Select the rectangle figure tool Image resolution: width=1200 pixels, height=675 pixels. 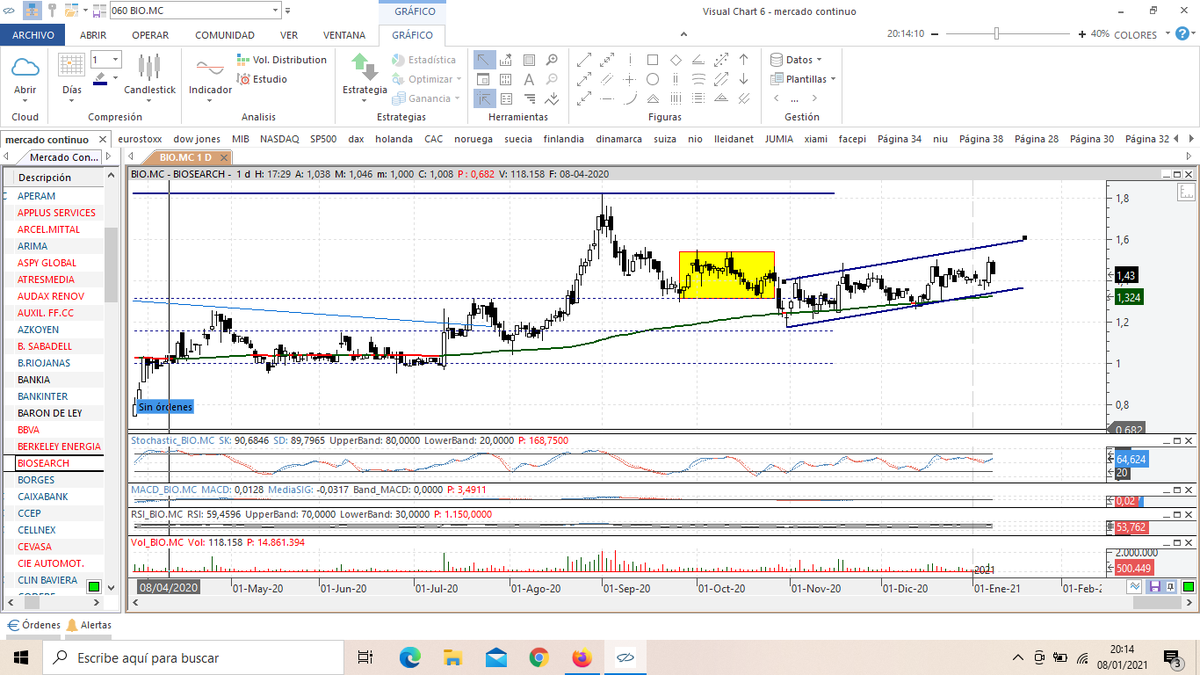pyautogui.click(x=652, y=60)
